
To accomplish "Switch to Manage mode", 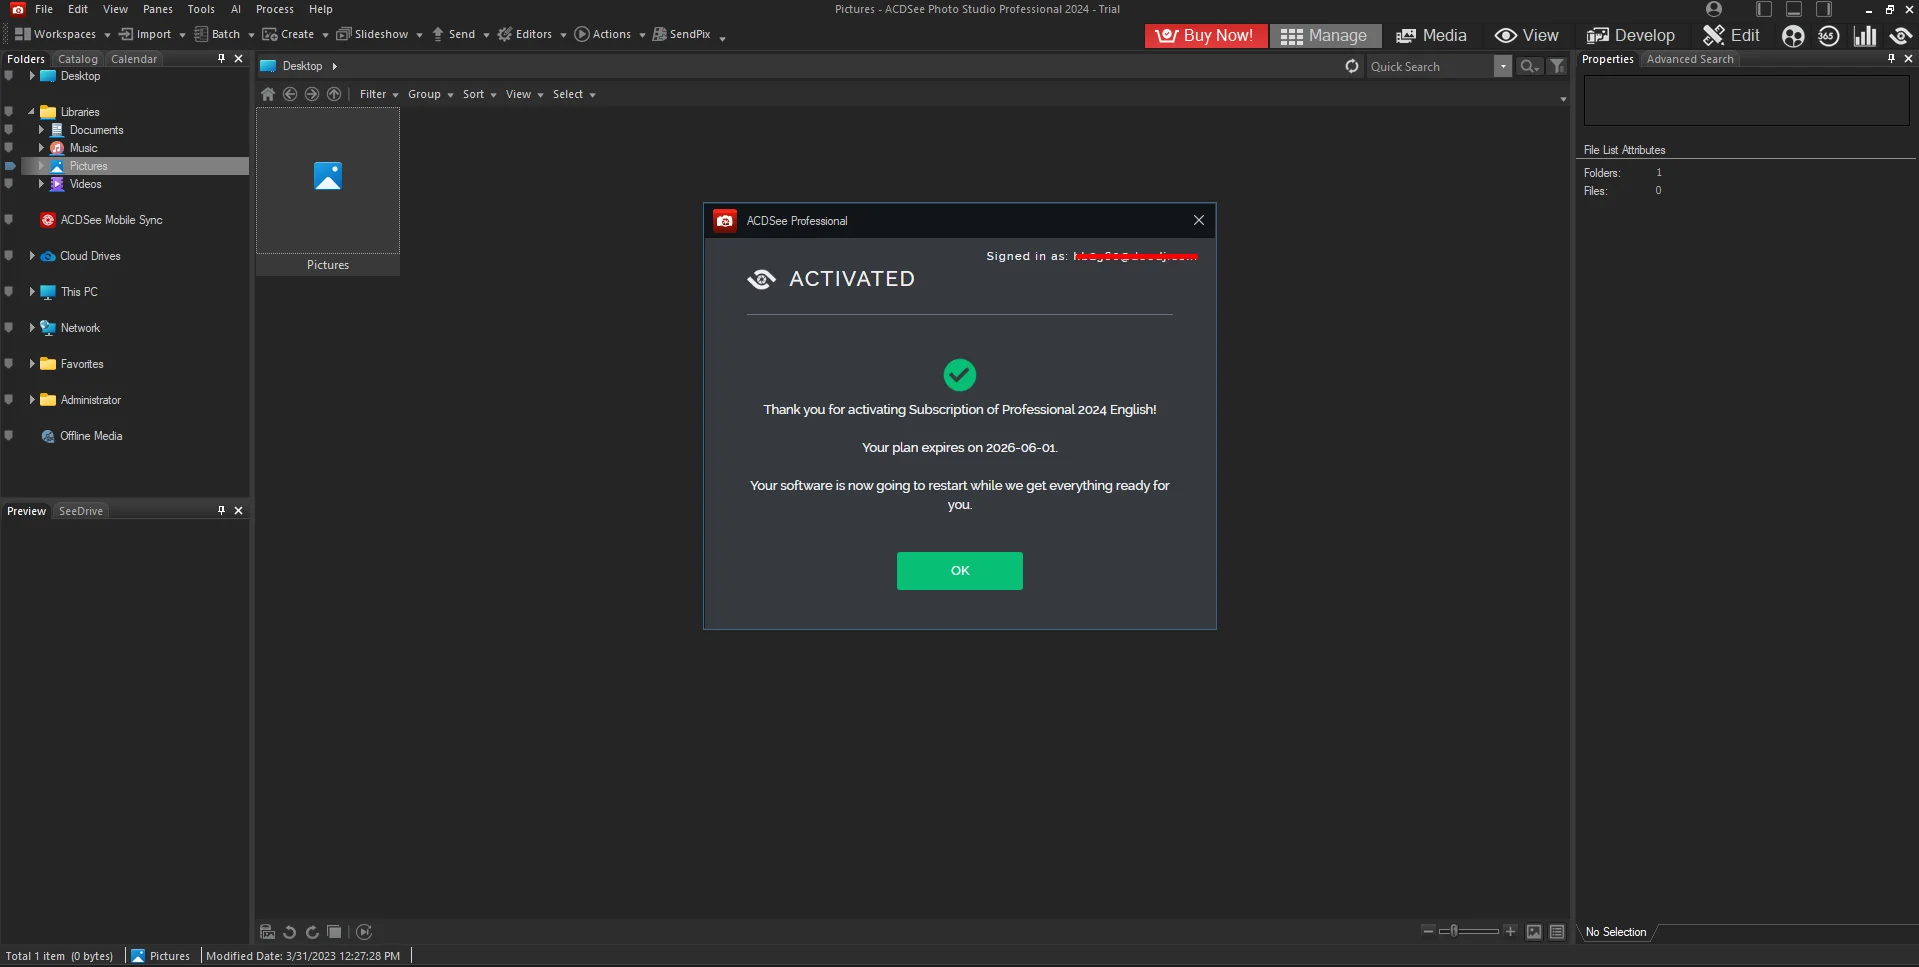I will [x=1325, y=35].
